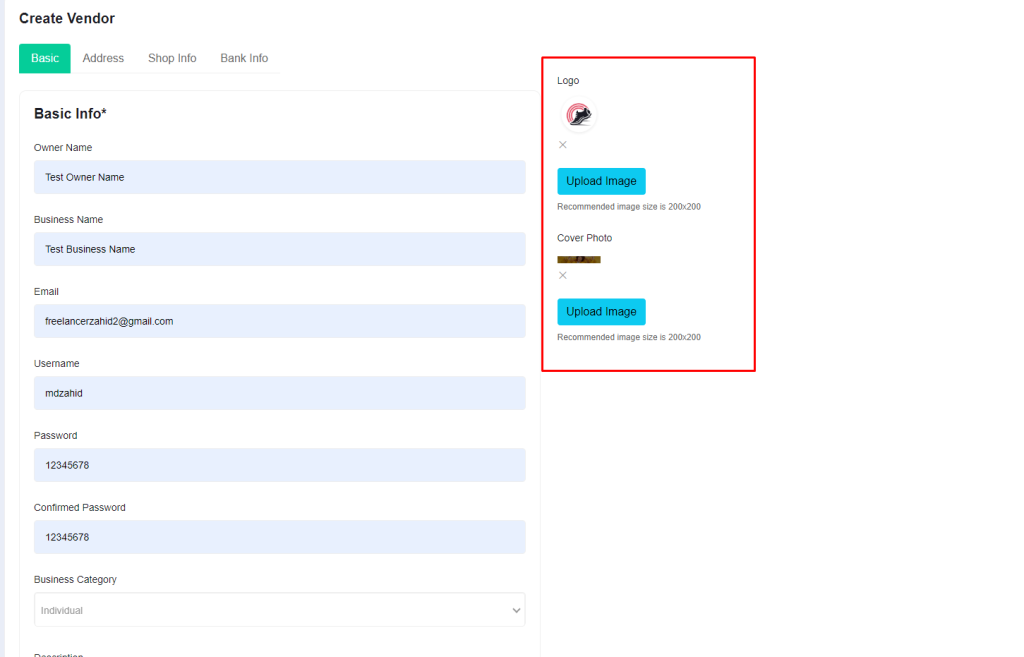Switch to the Basic tab
The width and height of the screenshot is (1024, 657).
pyautogui.click(x=44, y=58)
